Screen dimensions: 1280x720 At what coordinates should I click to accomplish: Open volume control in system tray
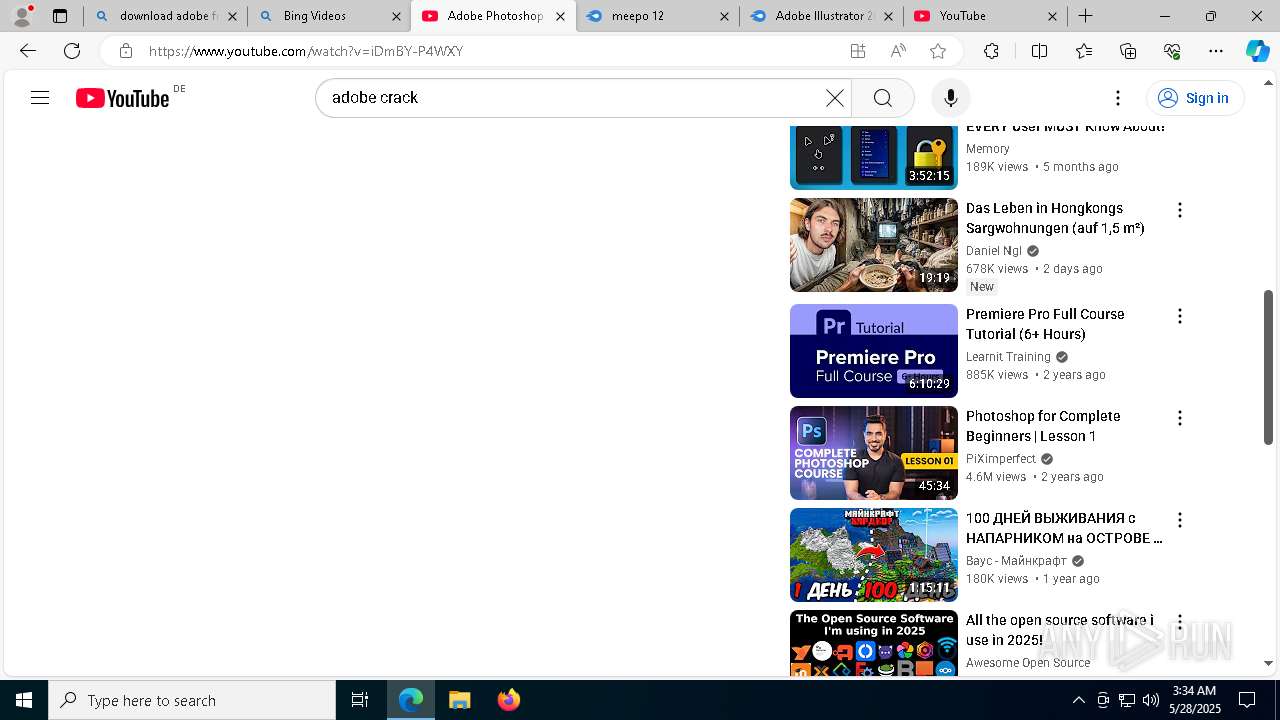click(x=1151, y=700)
